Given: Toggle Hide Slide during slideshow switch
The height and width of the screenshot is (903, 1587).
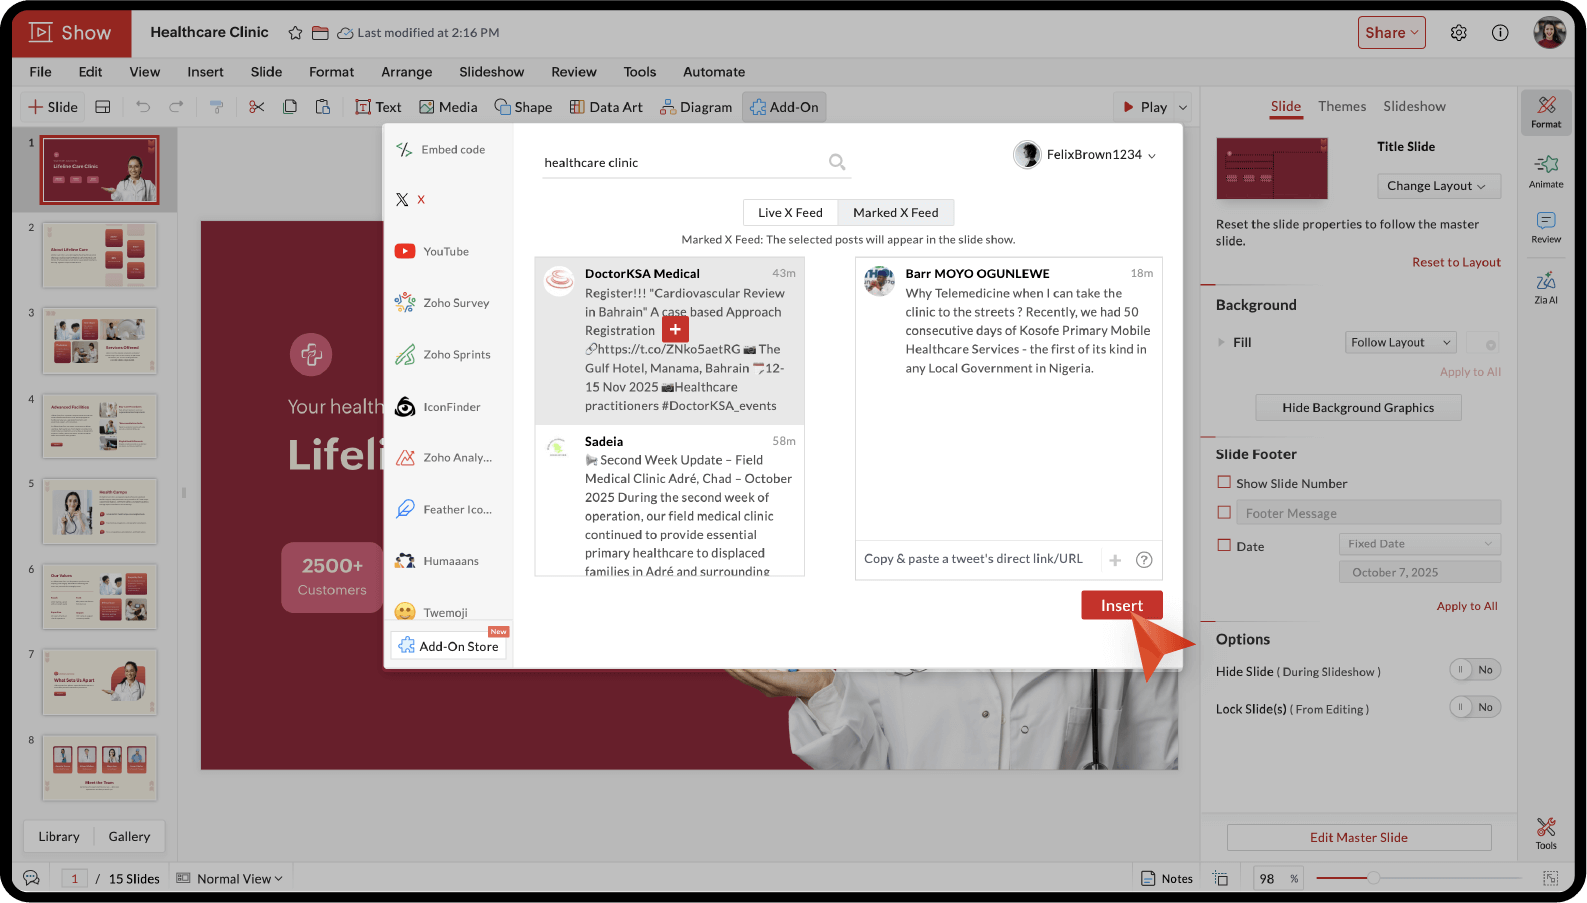Looking at the screenshot, I should [x=1475, y=670].
